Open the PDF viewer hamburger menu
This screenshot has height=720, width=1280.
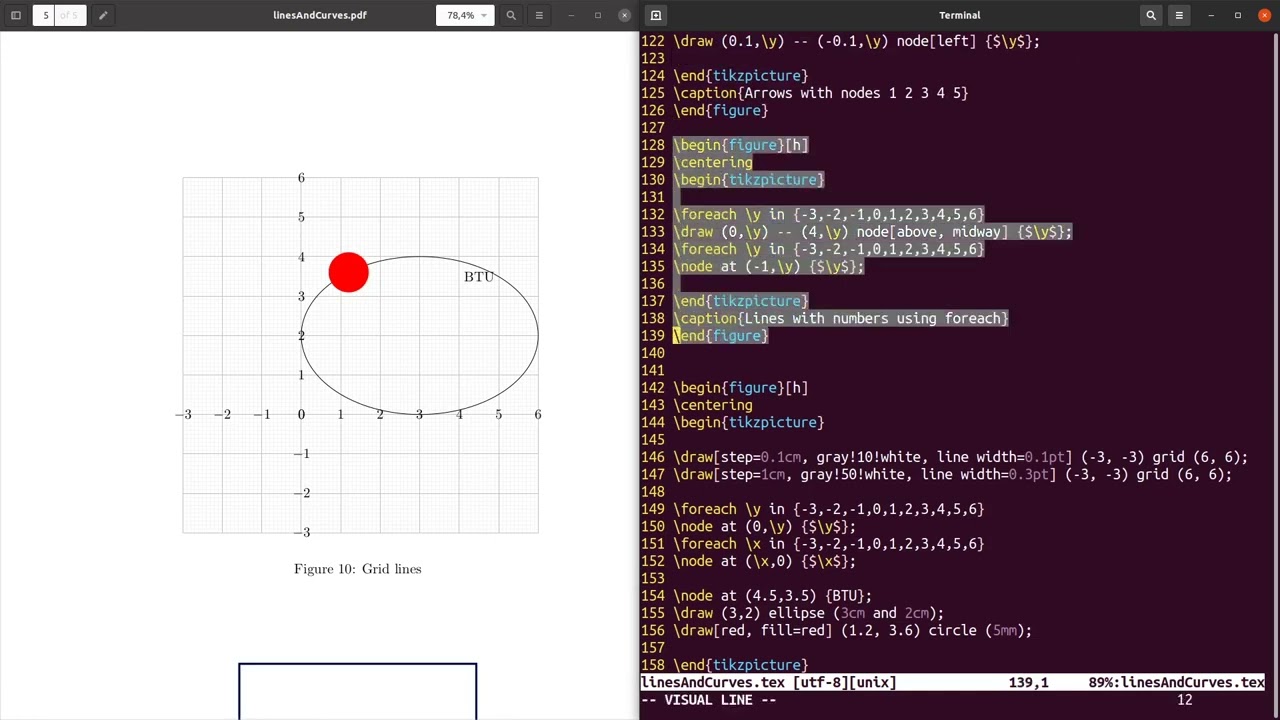tap(539, 15)
